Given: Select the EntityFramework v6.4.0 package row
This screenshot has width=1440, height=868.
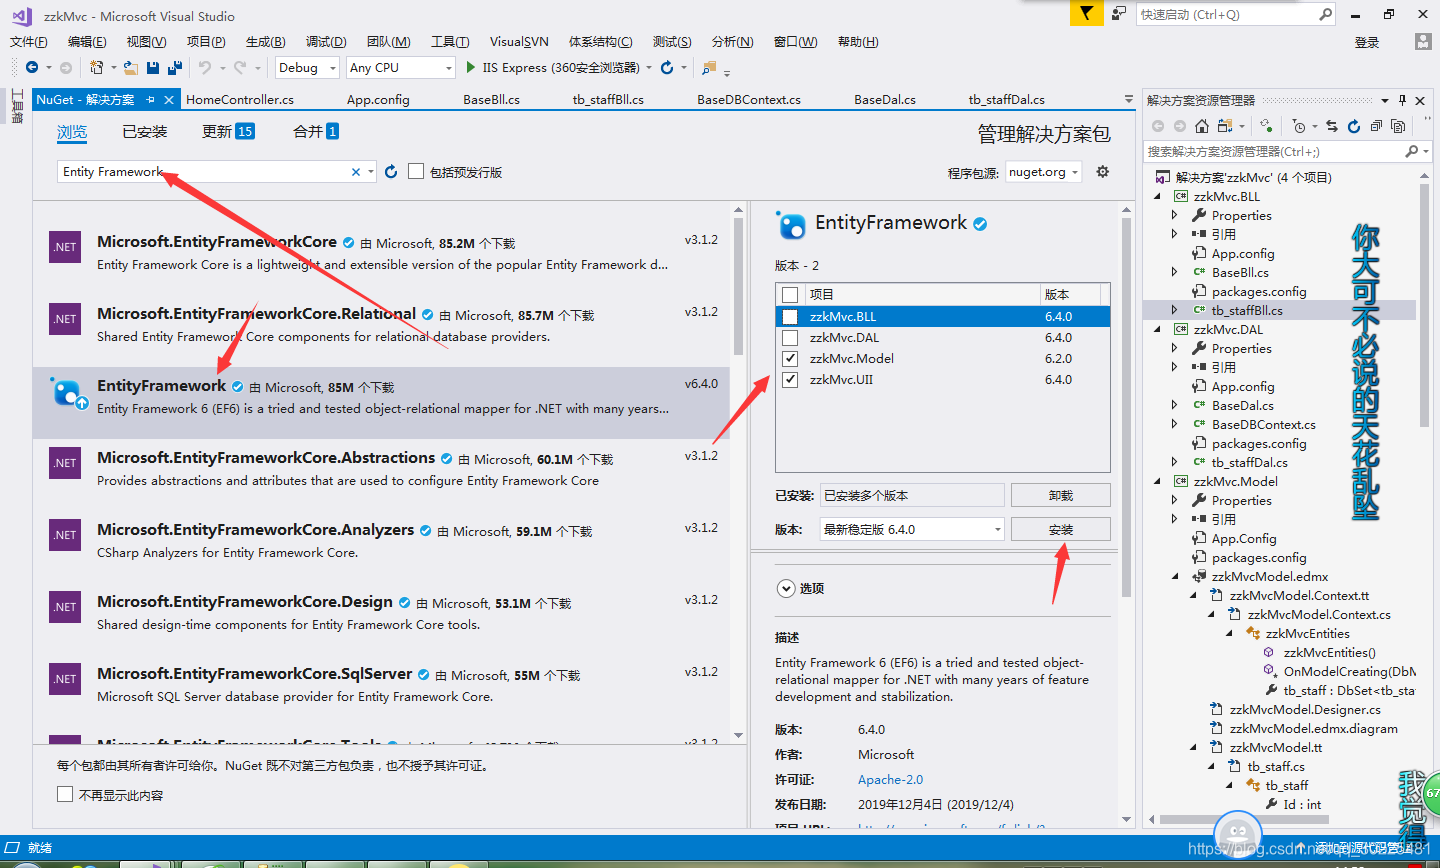Looking at the screenshot, I should [x=382, y=402].
